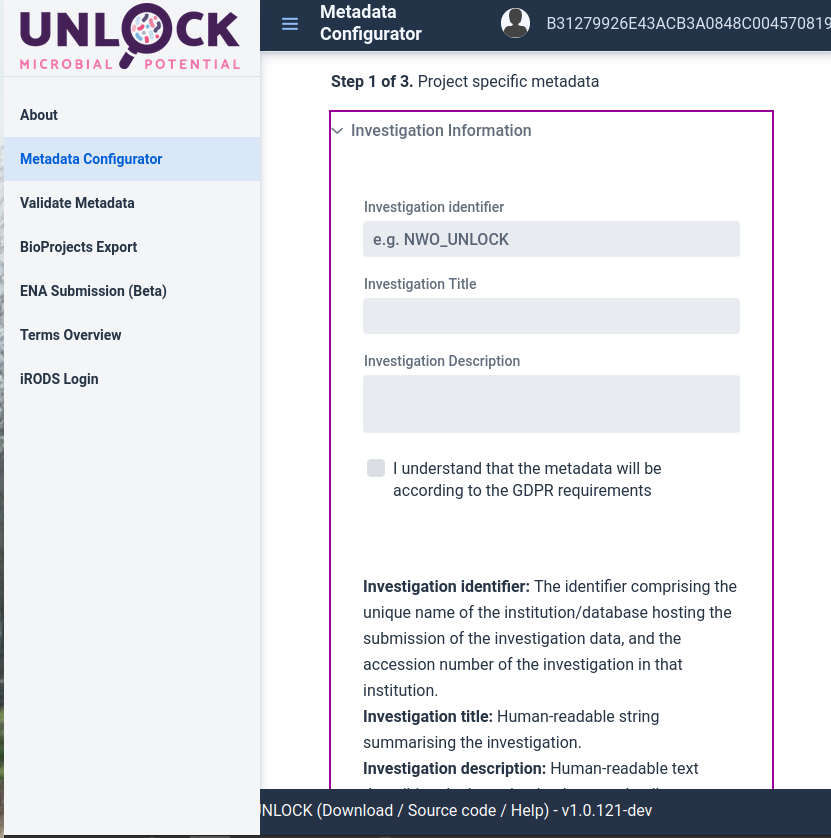831x838 pixels.
Task: Open the hamburger navigation menu
Action: (290, 24)
